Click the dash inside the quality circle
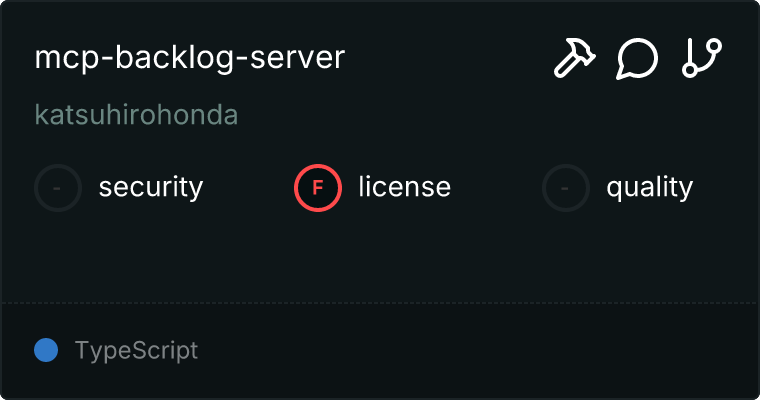This screenshot has height=400, width=760. 566,187
